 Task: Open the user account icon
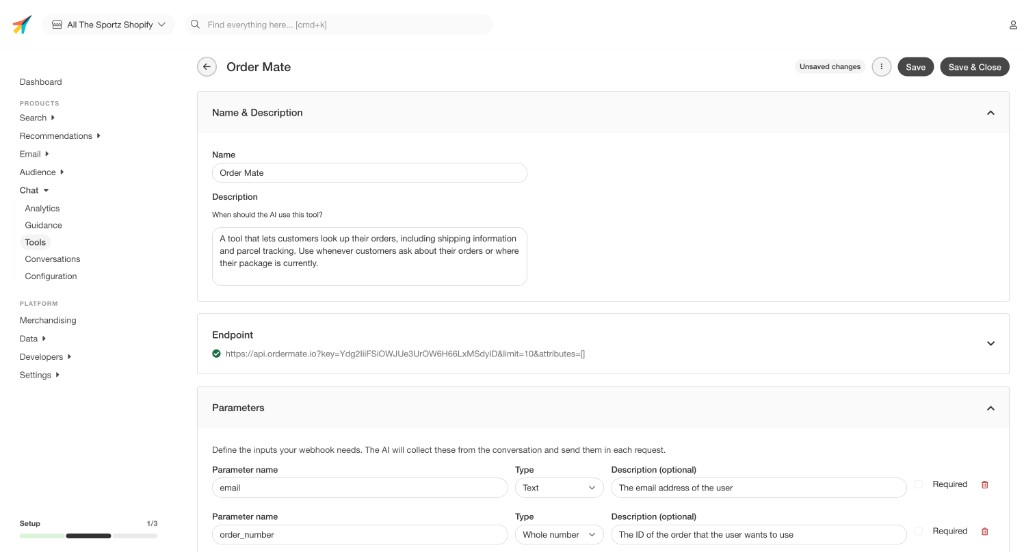(x=1013, y=25)
